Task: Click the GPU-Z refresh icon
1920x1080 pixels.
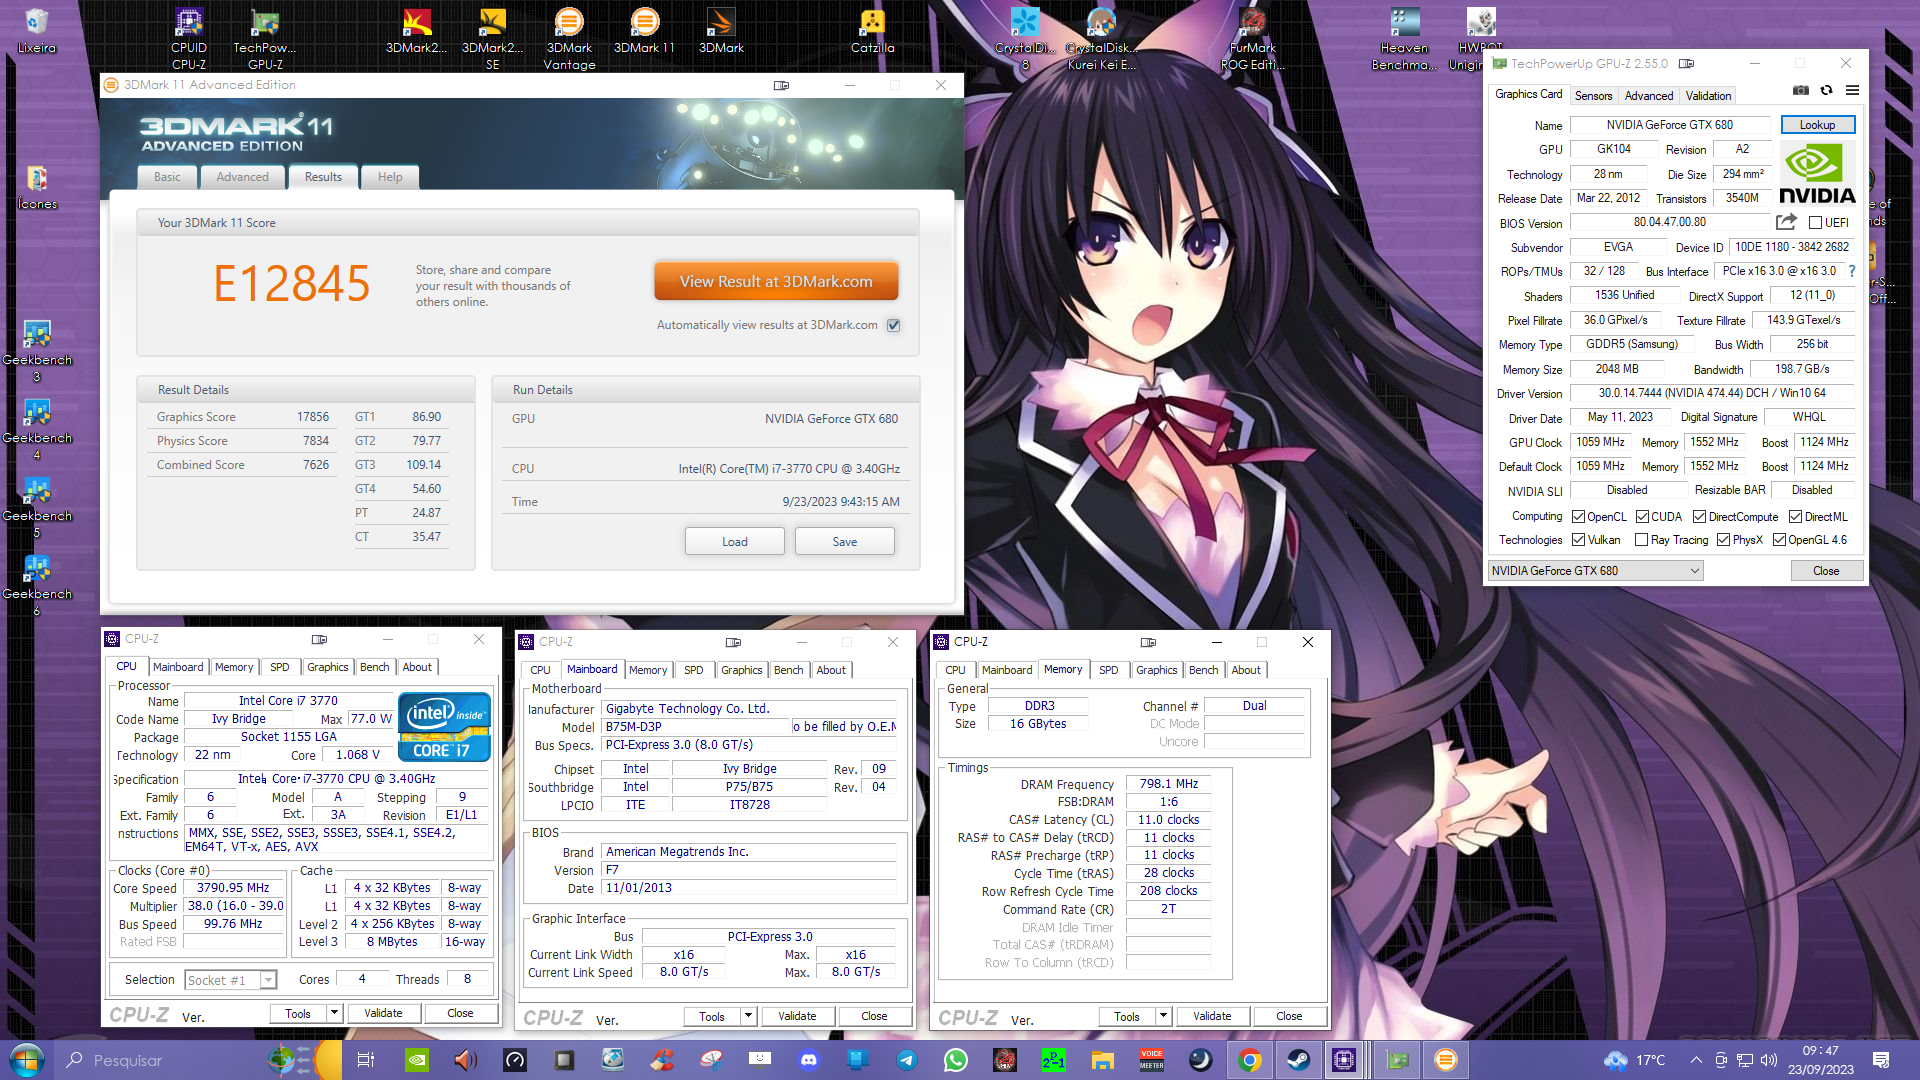Action: click(1826, 90)
